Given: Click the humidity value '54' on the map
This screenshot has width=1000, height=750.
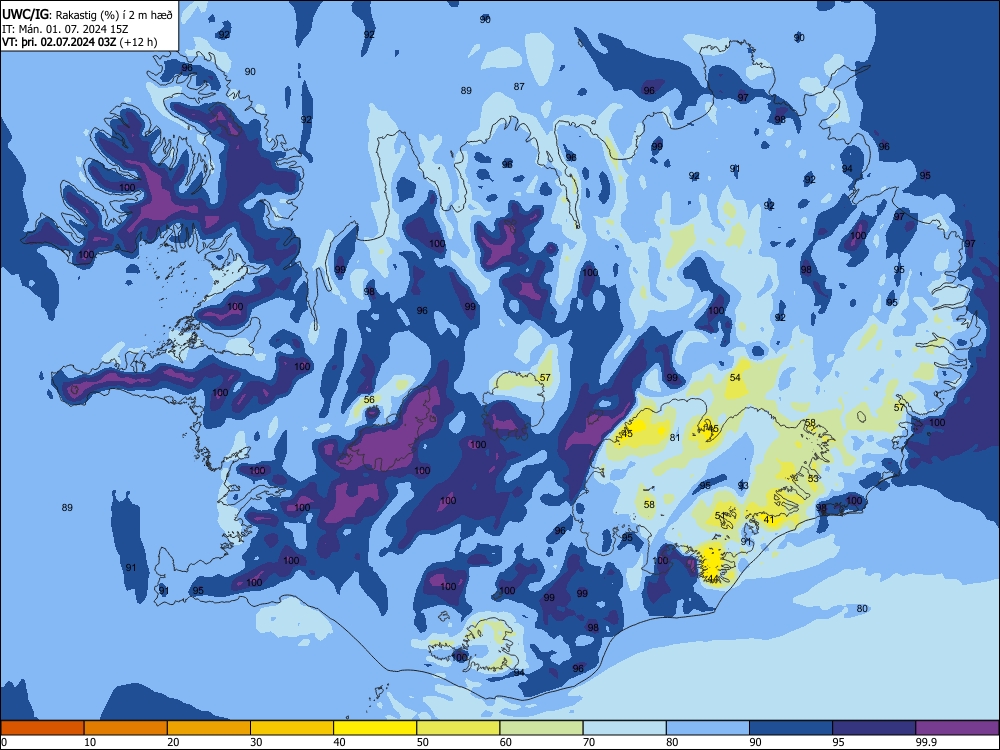Looking at the screenshot, I should (x=735, y=378).
